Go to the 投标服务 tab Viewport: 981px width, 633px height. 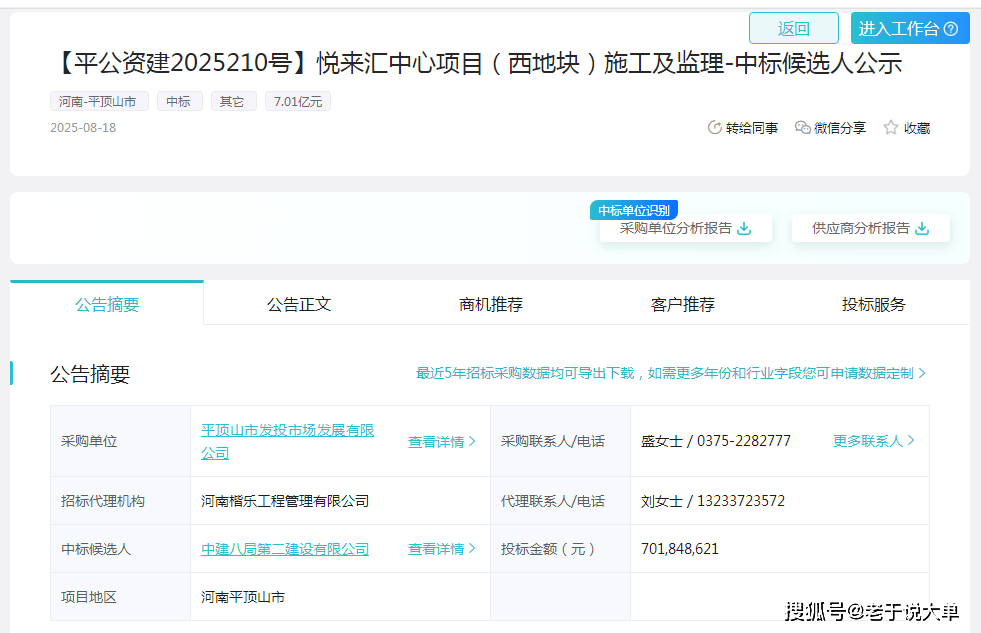(874, 304)
